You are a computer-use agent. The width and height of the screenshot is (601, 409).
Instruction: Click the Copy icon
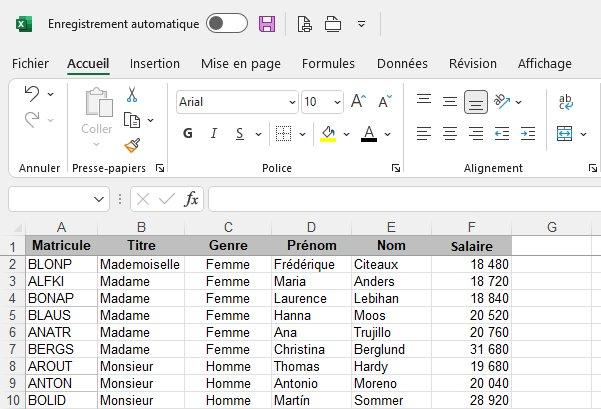[x=132, y=120]
